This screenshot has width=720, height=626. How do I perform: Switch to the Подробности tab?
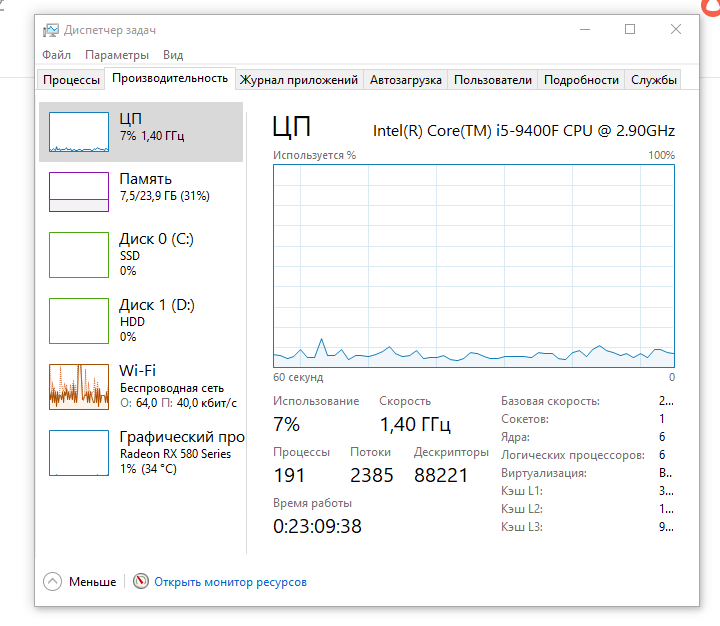581,80
